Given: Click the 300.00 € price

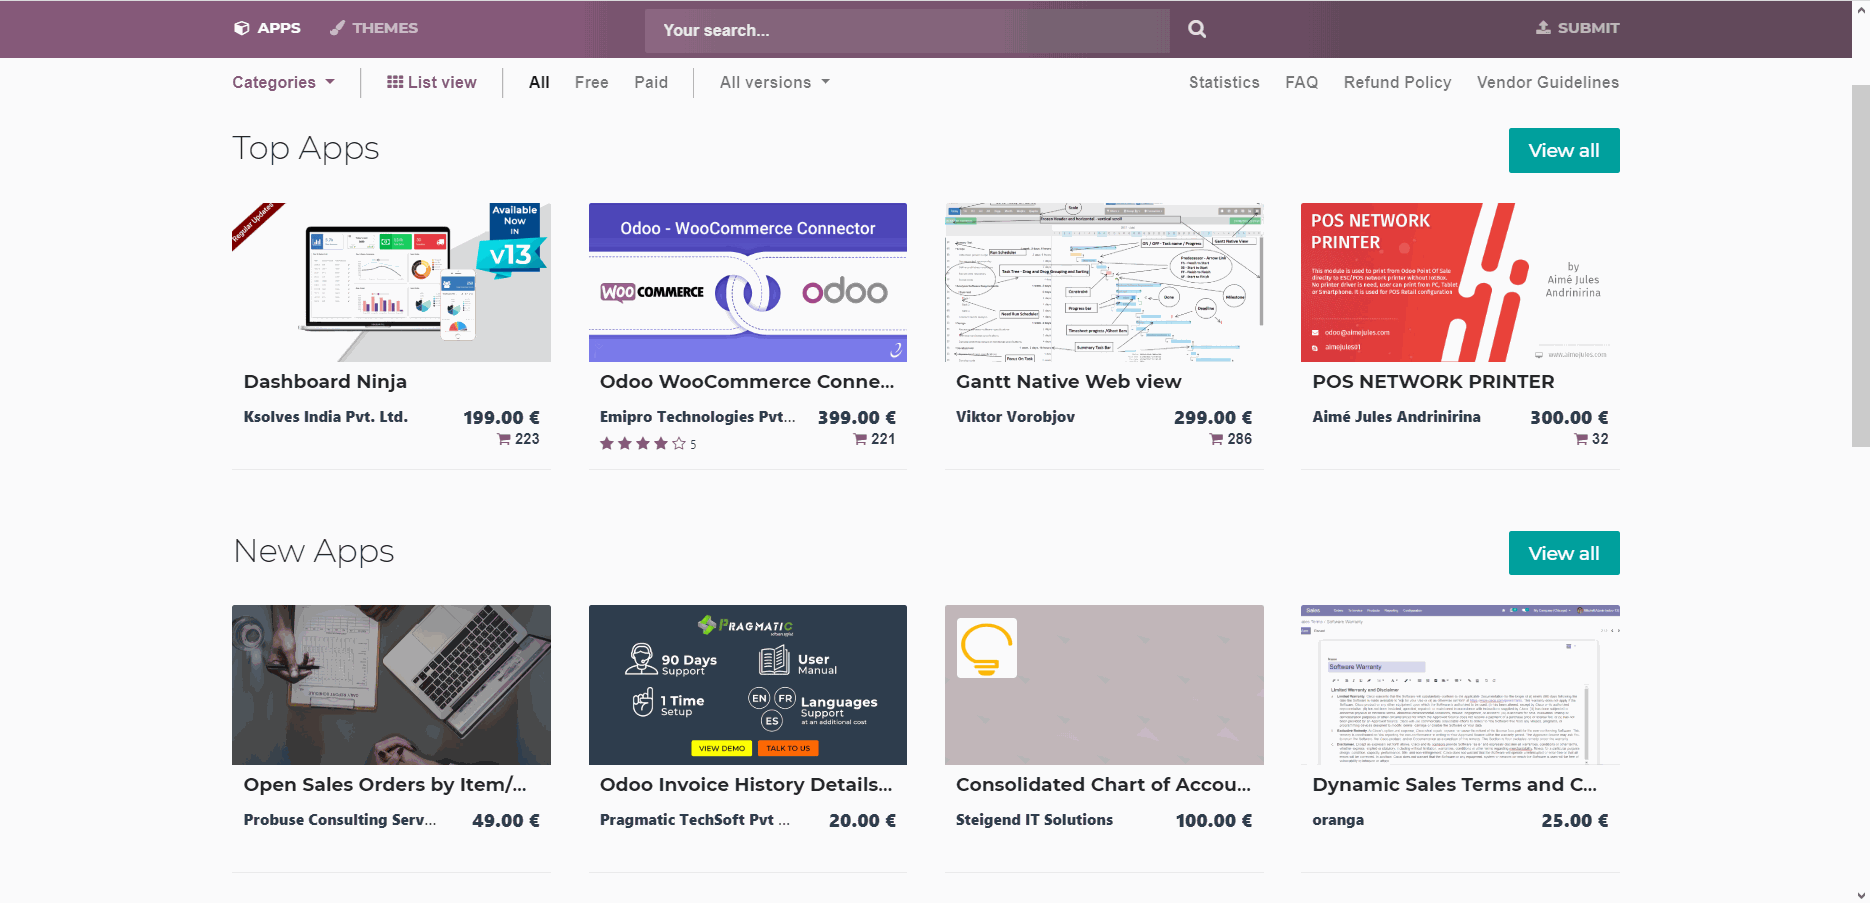Looking at the screenshot, I should (x=1569, y=417).
